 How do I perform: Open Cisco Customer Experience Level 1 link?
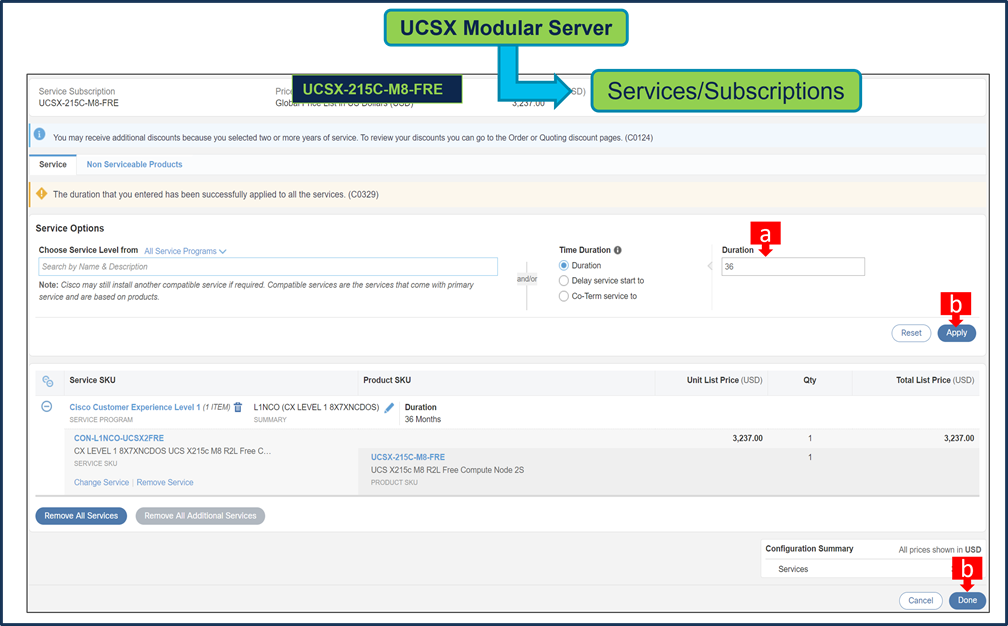tap(134, 407)
